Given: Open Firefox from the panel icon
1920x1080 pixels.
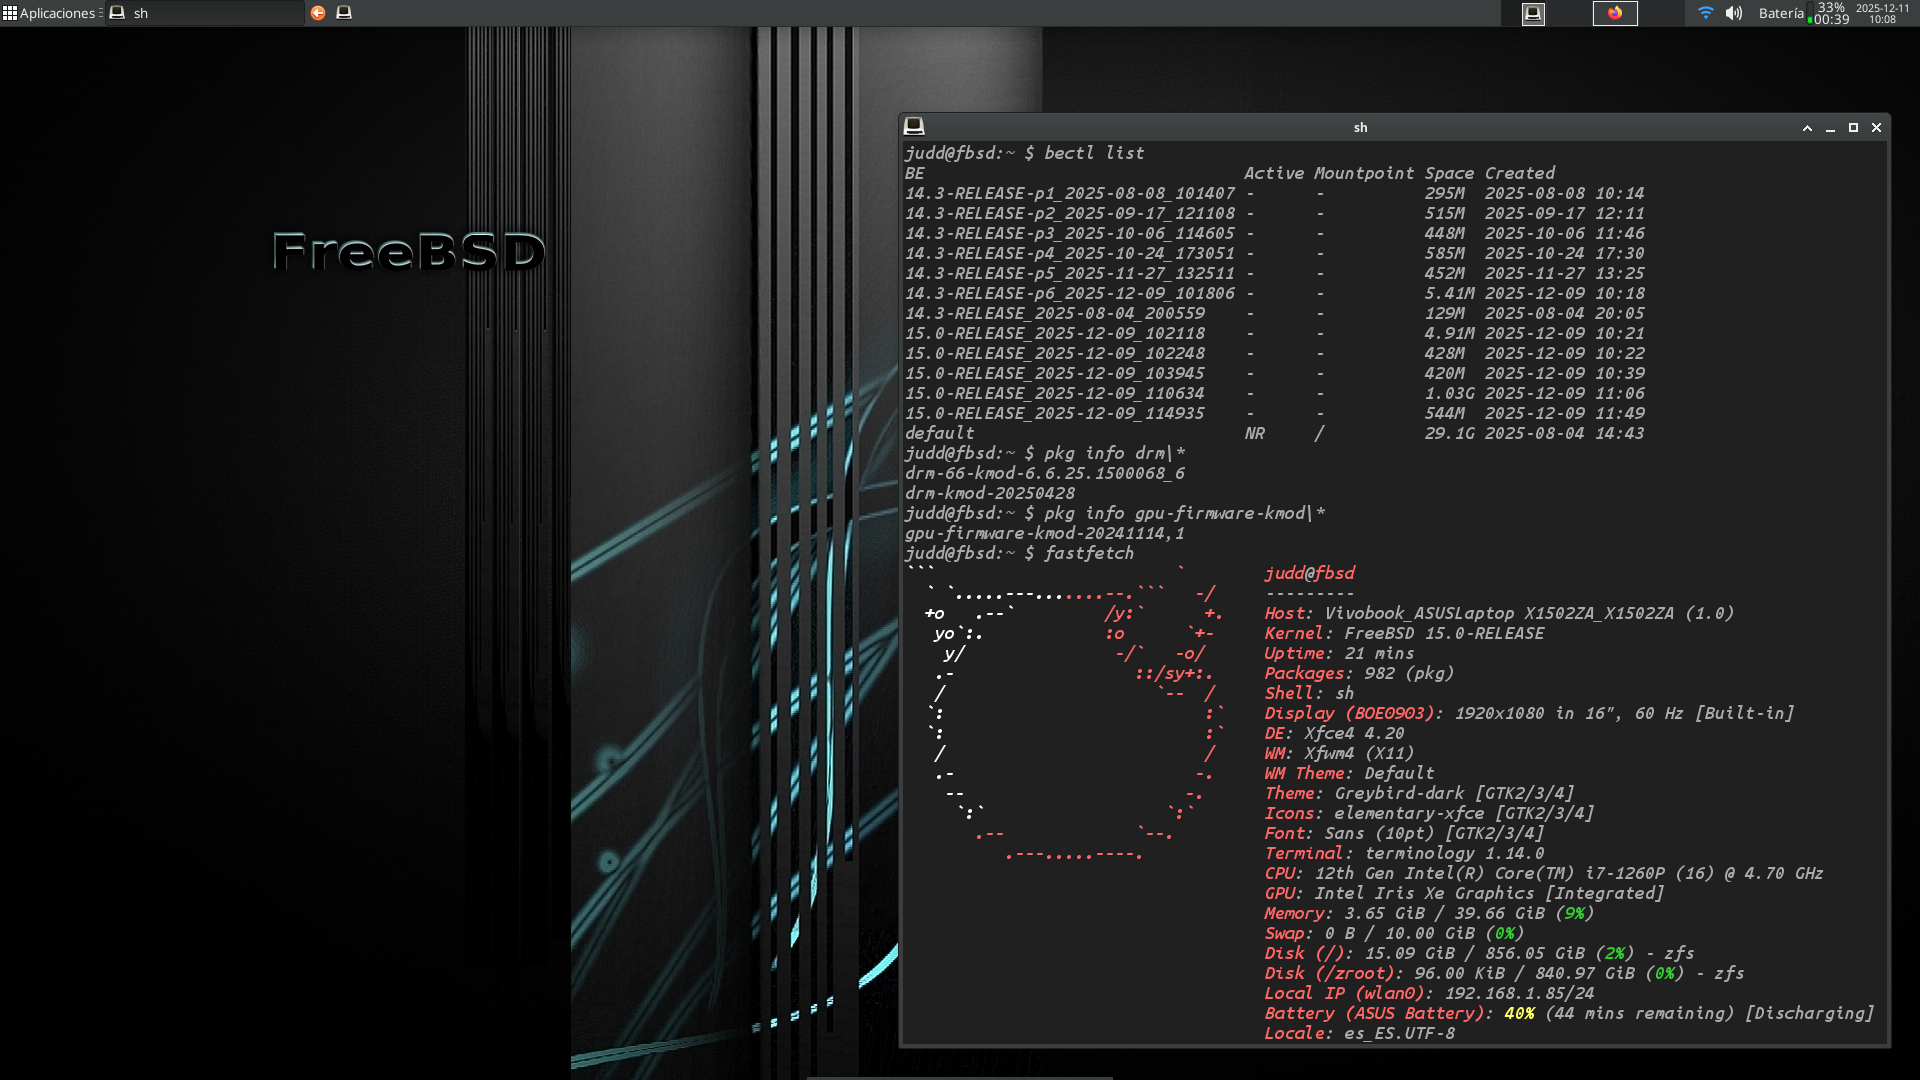Looking at the screenshot, I should (1616, 14).
